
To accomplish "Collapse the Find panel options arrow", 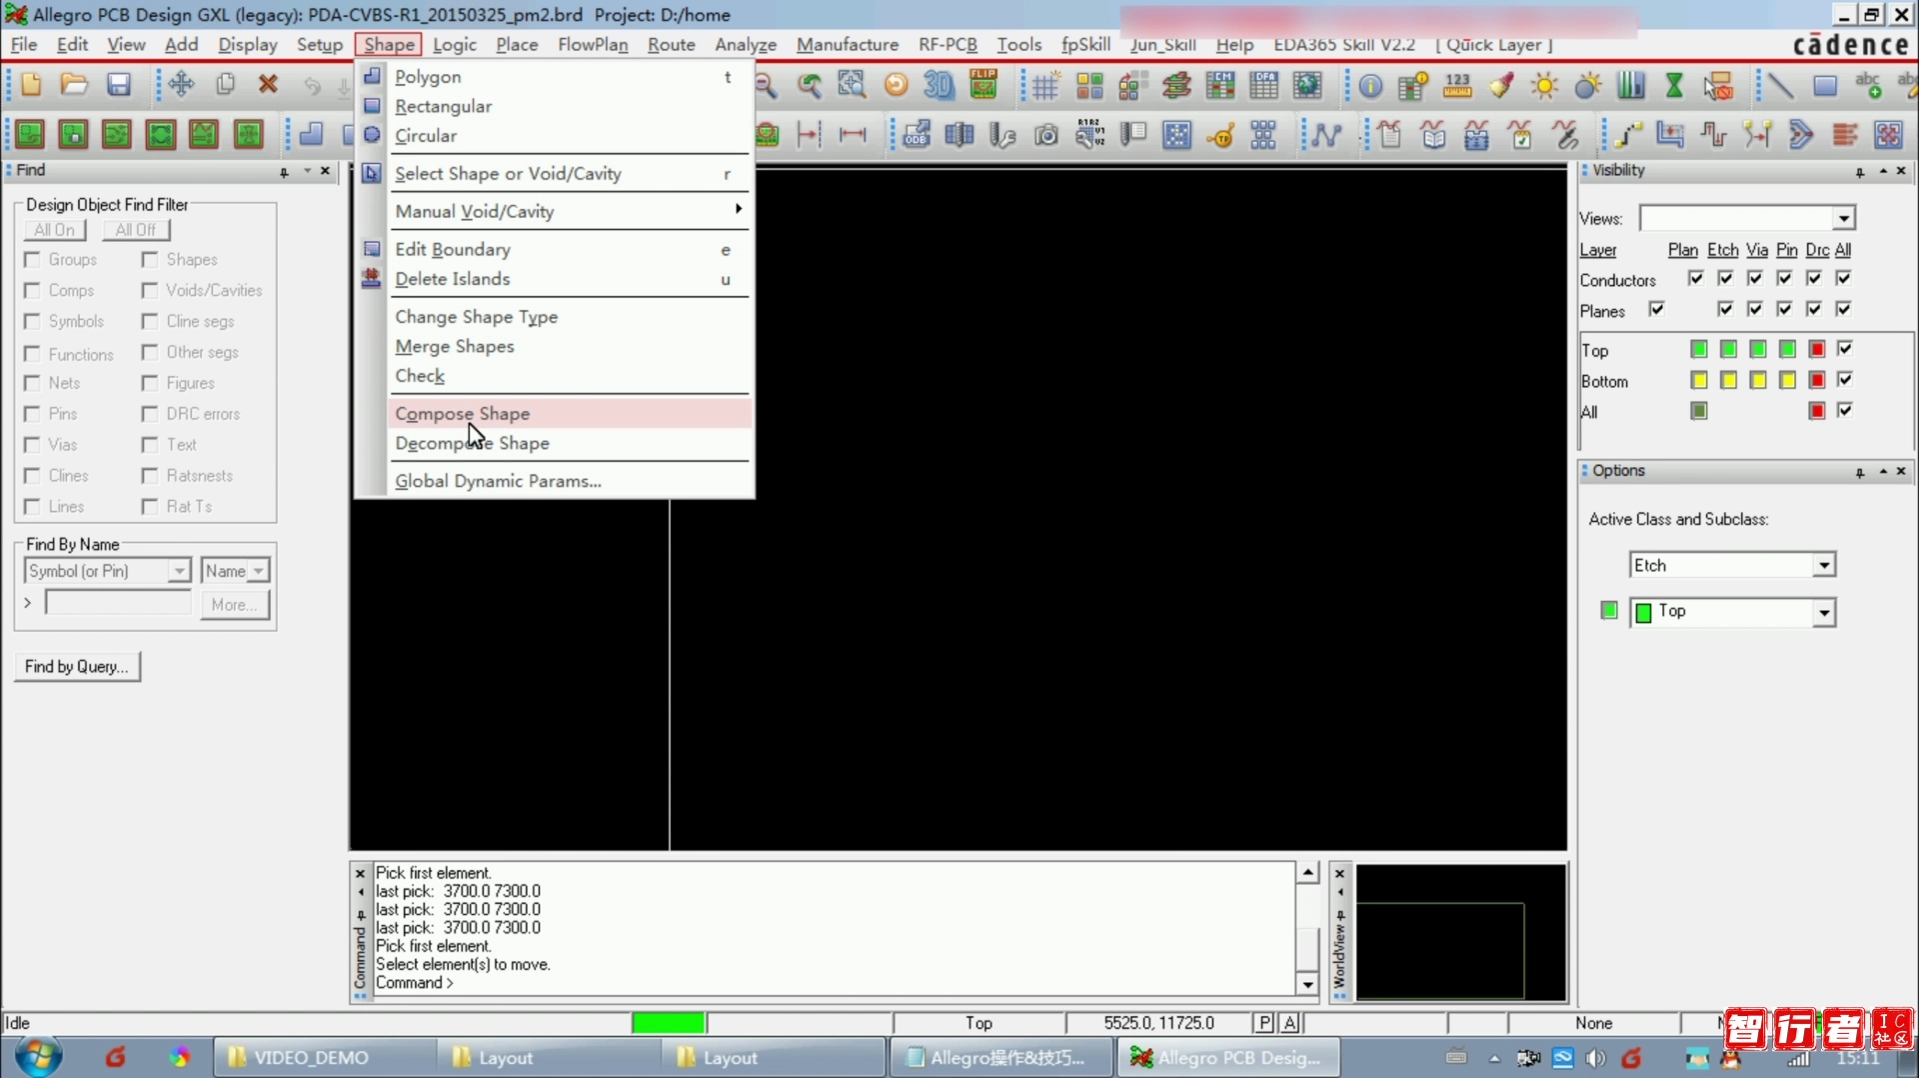I will pyautogui.click(x=307, y=171).
